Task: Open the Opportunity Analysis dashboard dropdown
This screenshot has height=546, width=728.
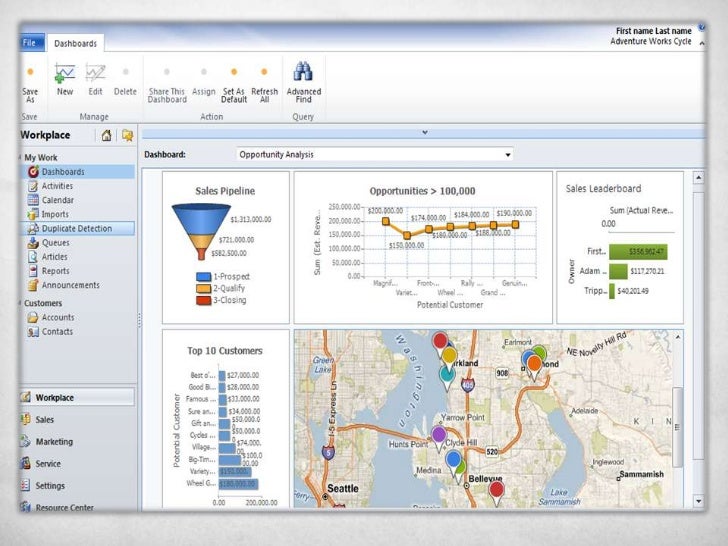Action: click(508, 155)
